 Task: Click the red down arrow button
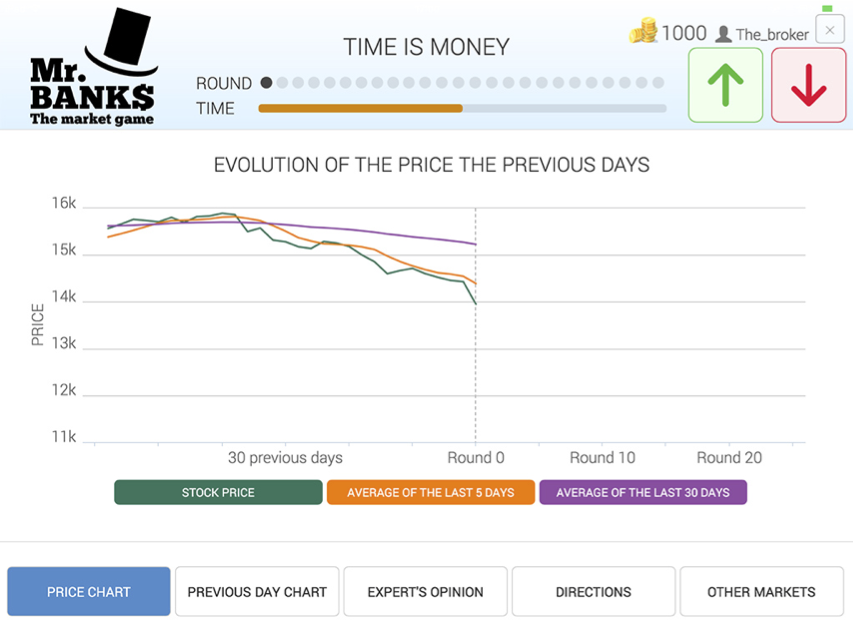click(808, 86)
